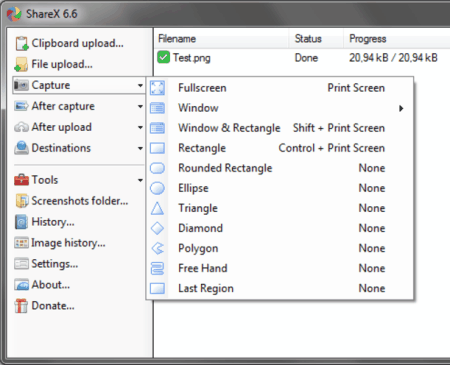Sort by Status column header

tap(316, 39)
